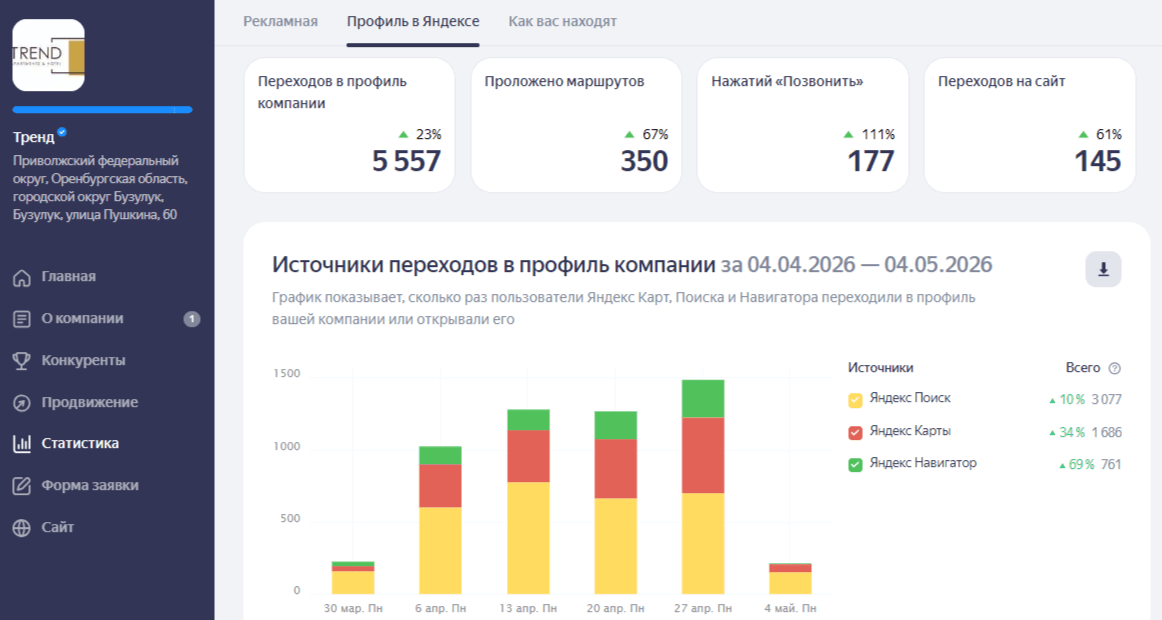The width and height of the screenshot is (1162, 620).
Task: Click the value 145 in site card
Action: pyautogui.click(x=1098, y=161)
